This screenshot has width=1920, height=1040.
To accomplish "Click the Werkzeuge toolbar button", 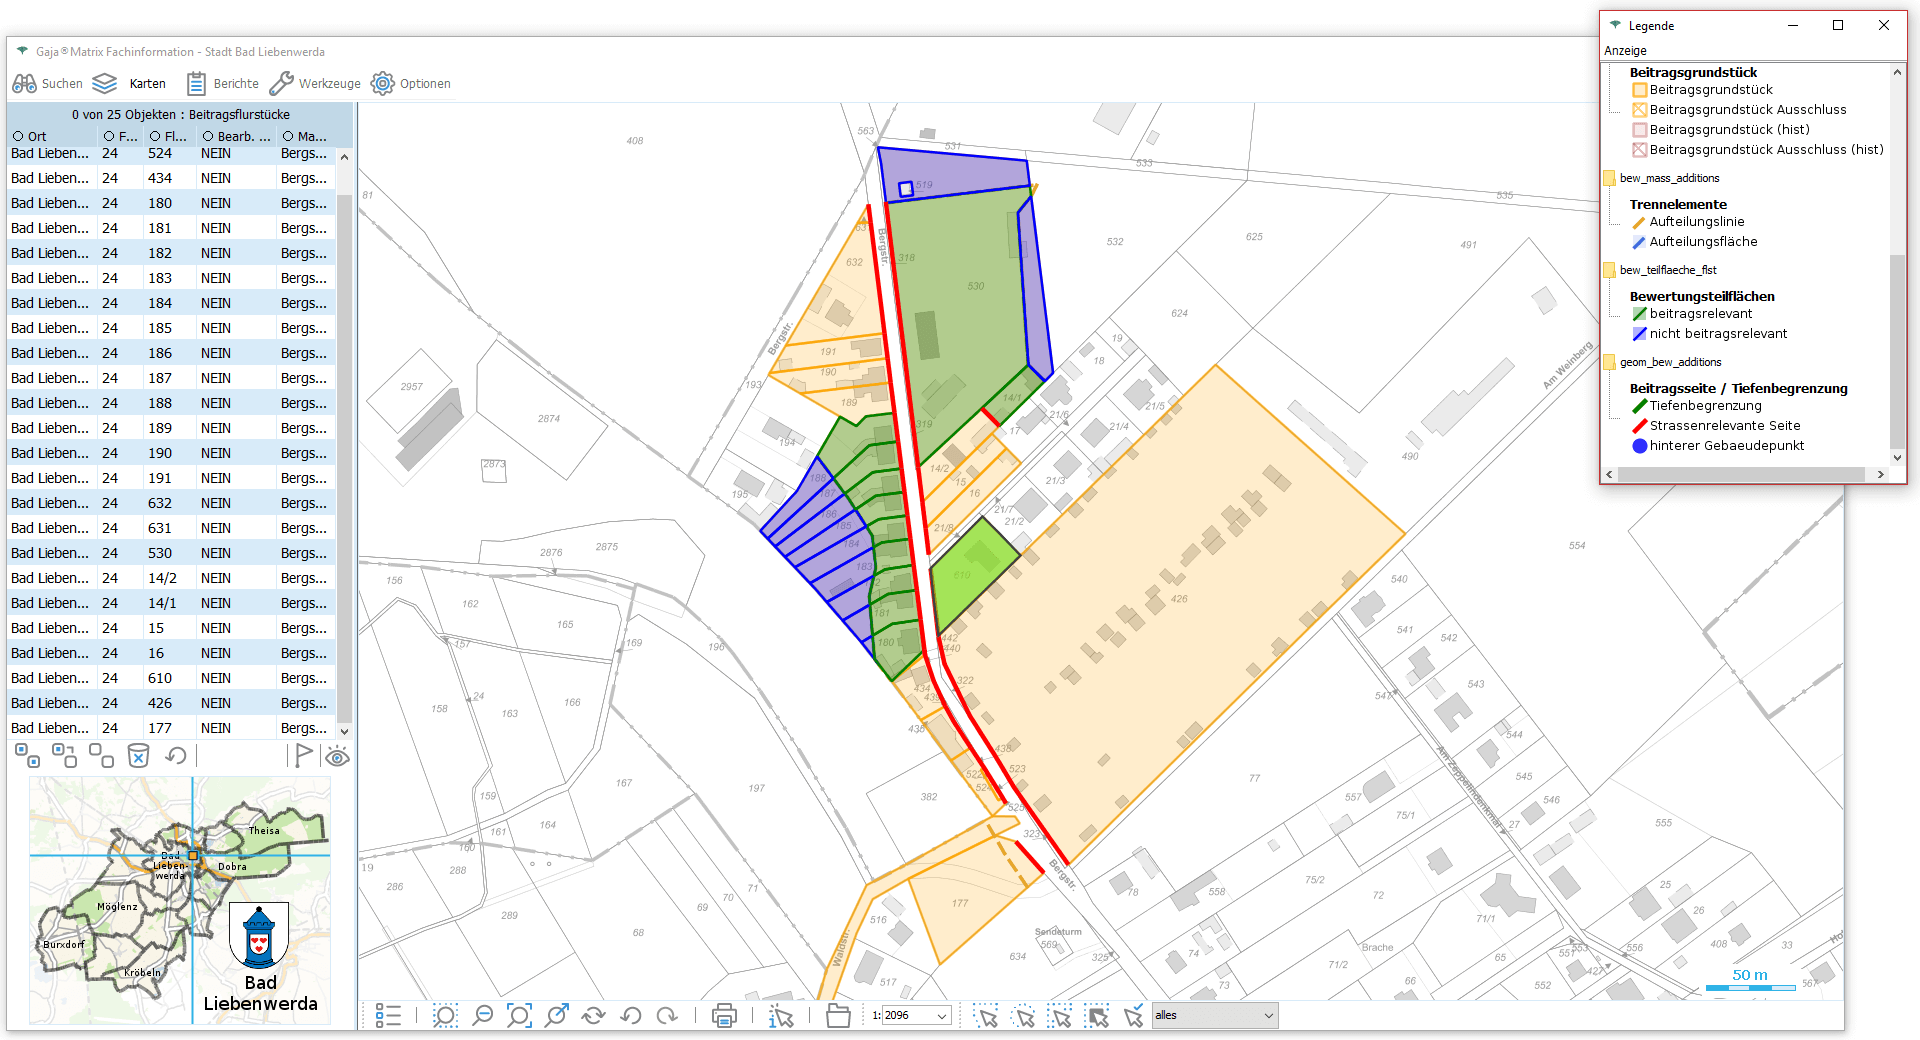I will coord(315,84).
